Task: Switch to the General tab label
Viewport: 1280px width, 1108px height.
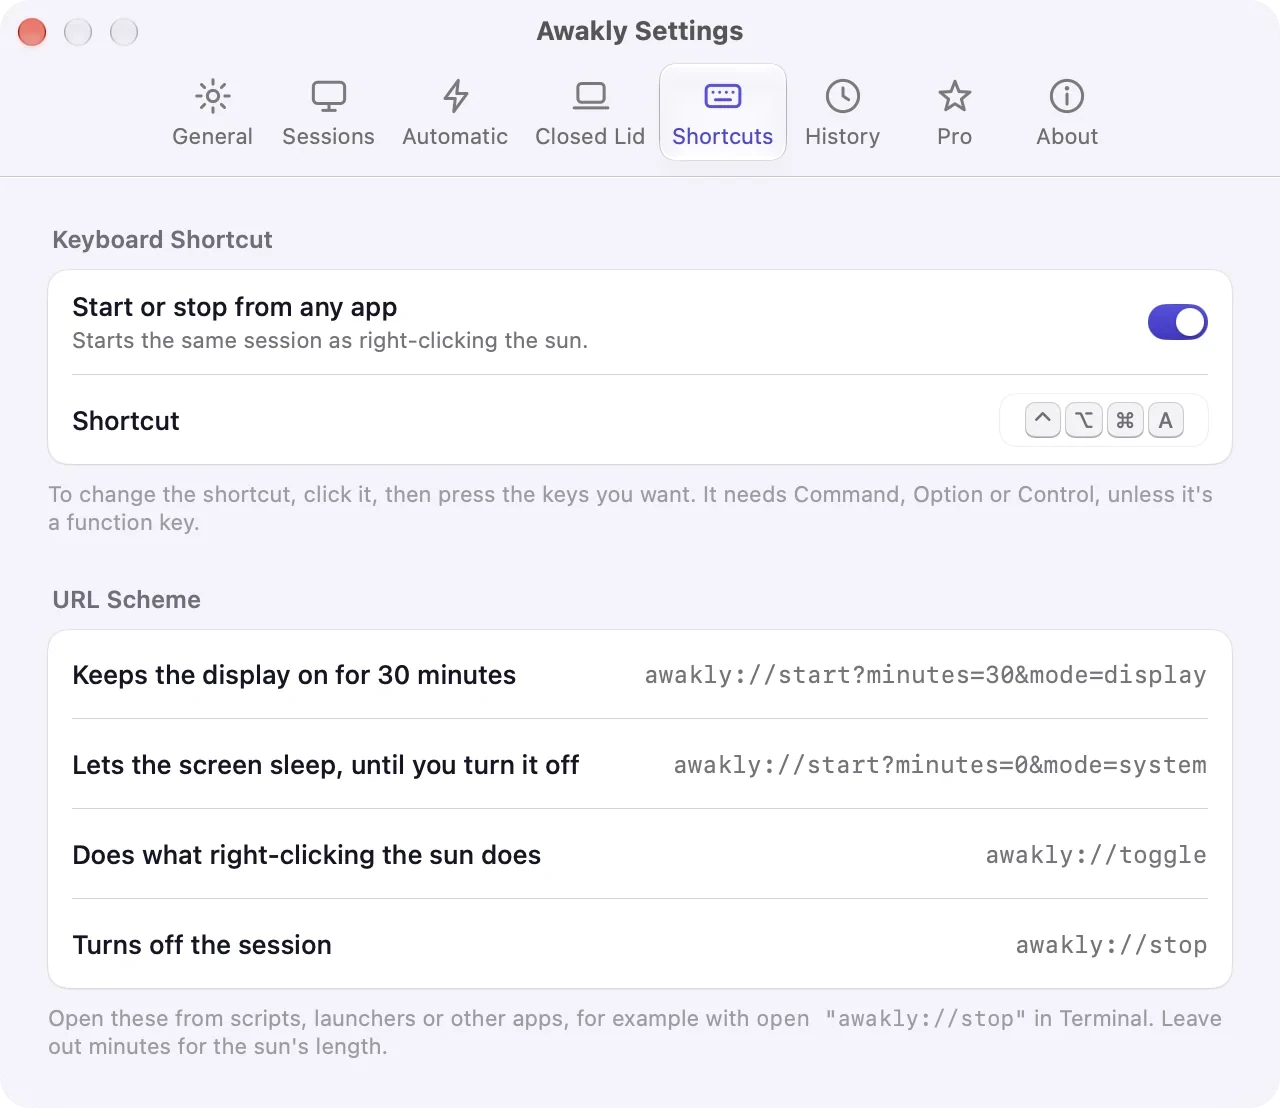Action: pyautogui.click(x=212, y=136)
